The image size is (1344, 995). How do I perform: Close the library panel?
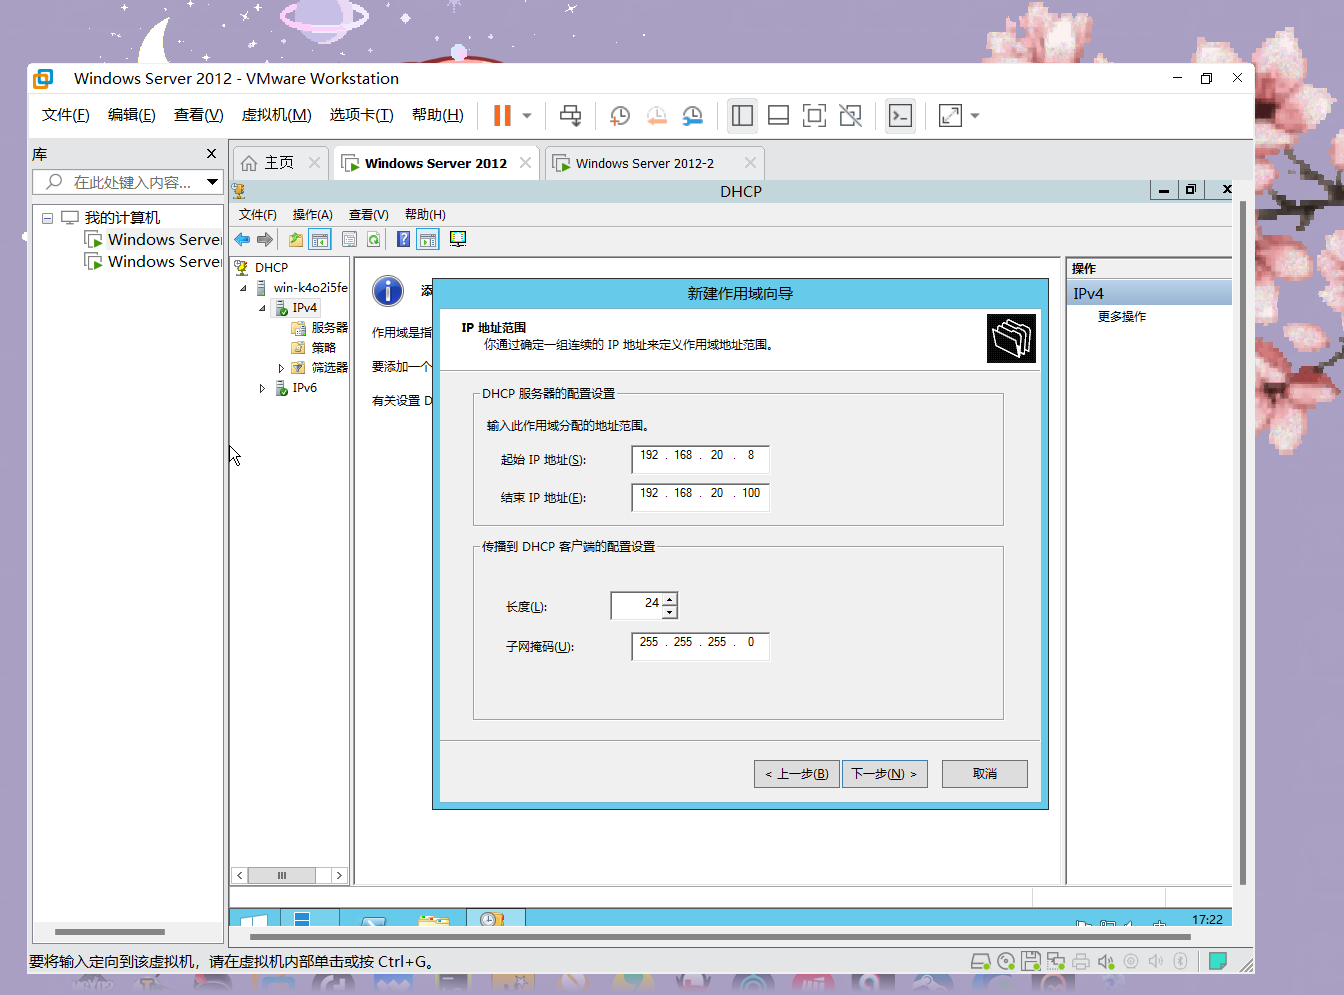211,154
